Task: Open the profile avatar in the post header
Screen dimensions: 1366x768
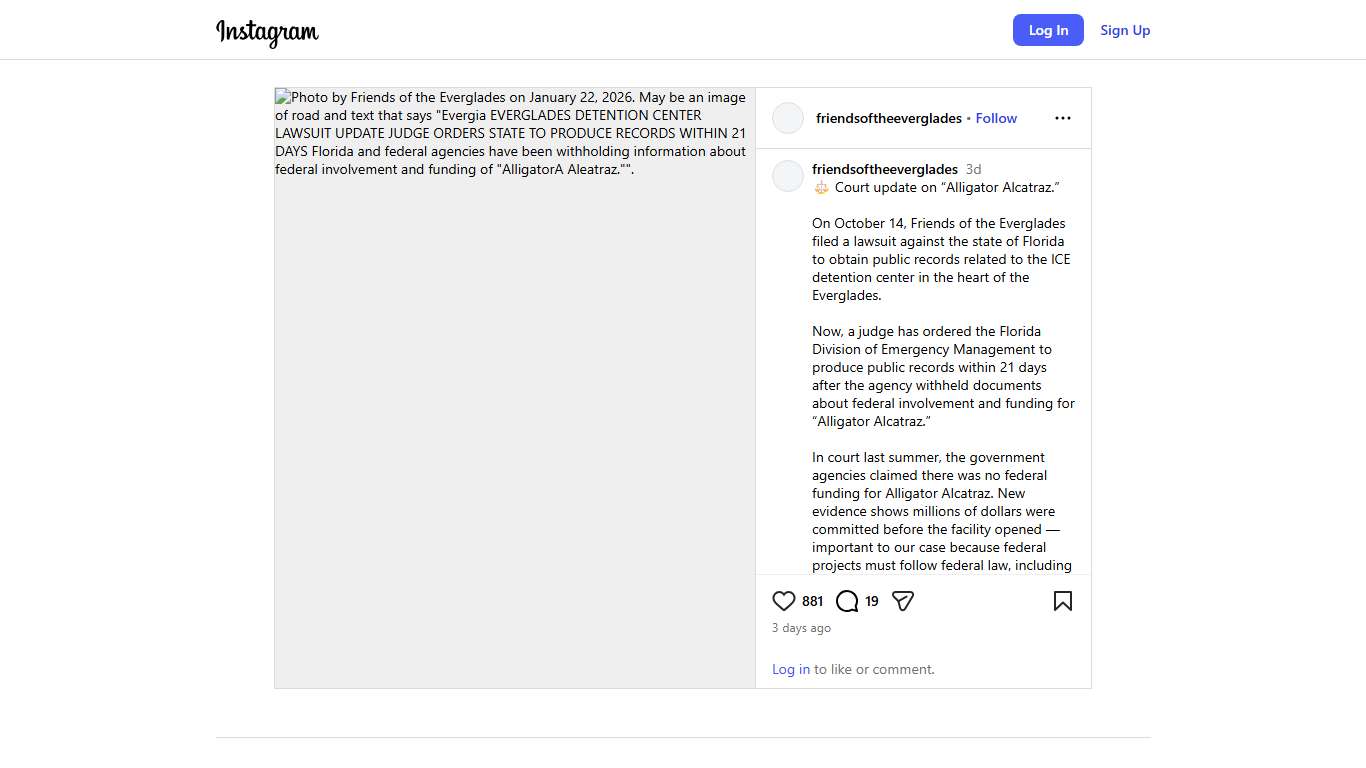Action: click(788, 118)
